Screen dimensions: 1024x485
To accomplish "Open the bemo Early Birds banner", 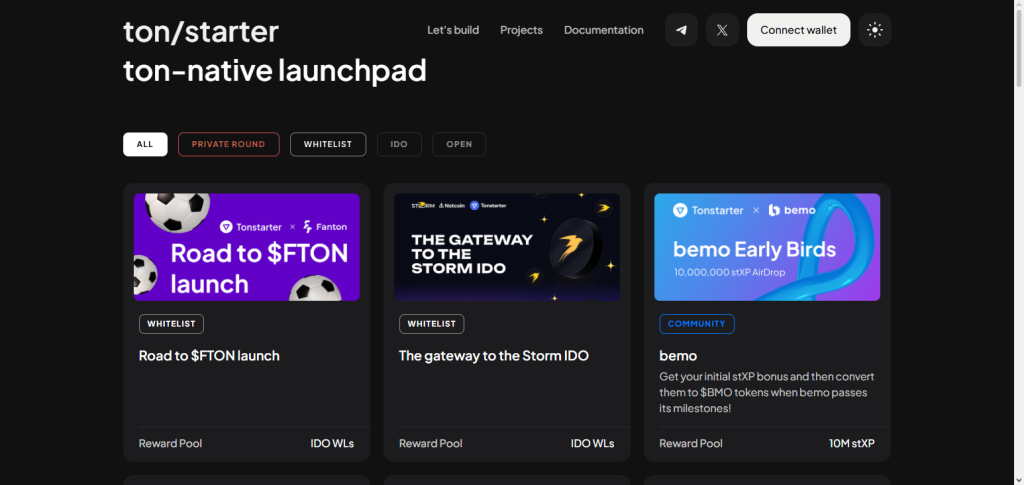I will click(767, 247).
